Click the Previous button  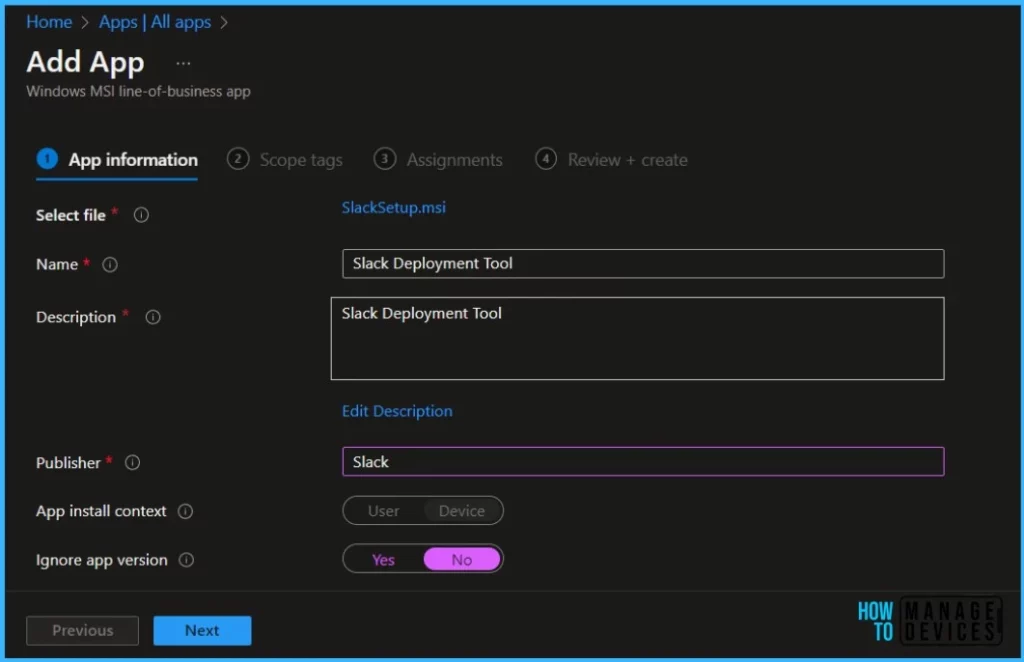tap(82, 631)
